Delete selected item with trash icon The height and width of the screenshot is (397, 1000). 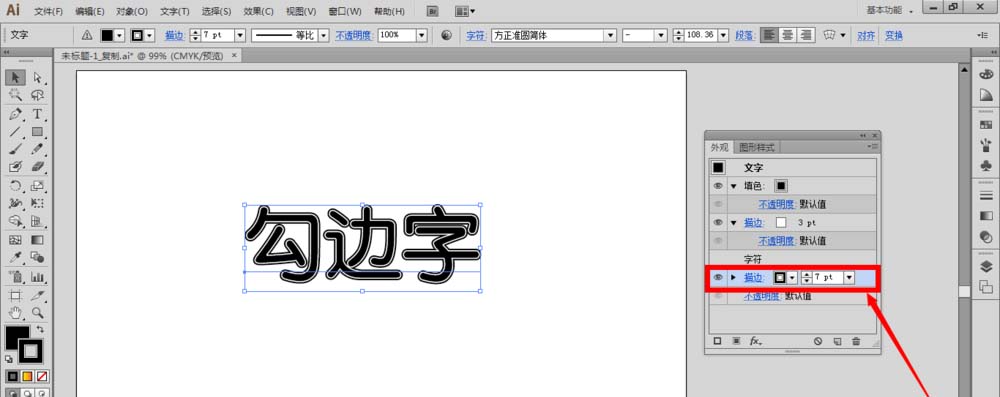click(856, 341)
